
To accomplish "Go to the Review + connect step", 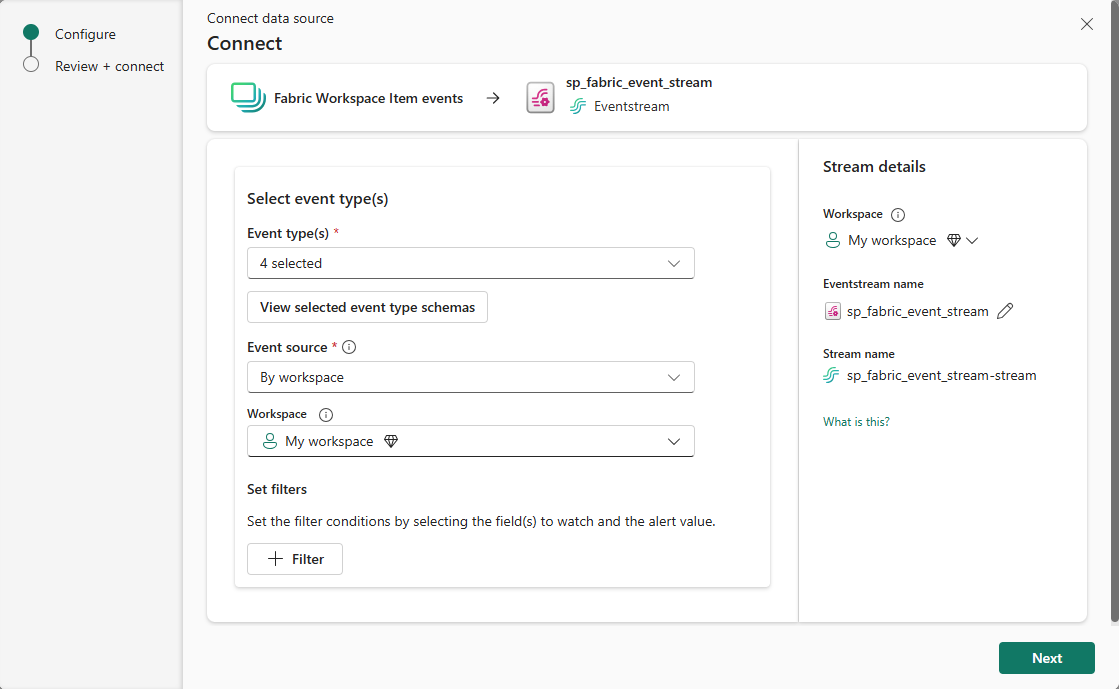I will (109, 66).
